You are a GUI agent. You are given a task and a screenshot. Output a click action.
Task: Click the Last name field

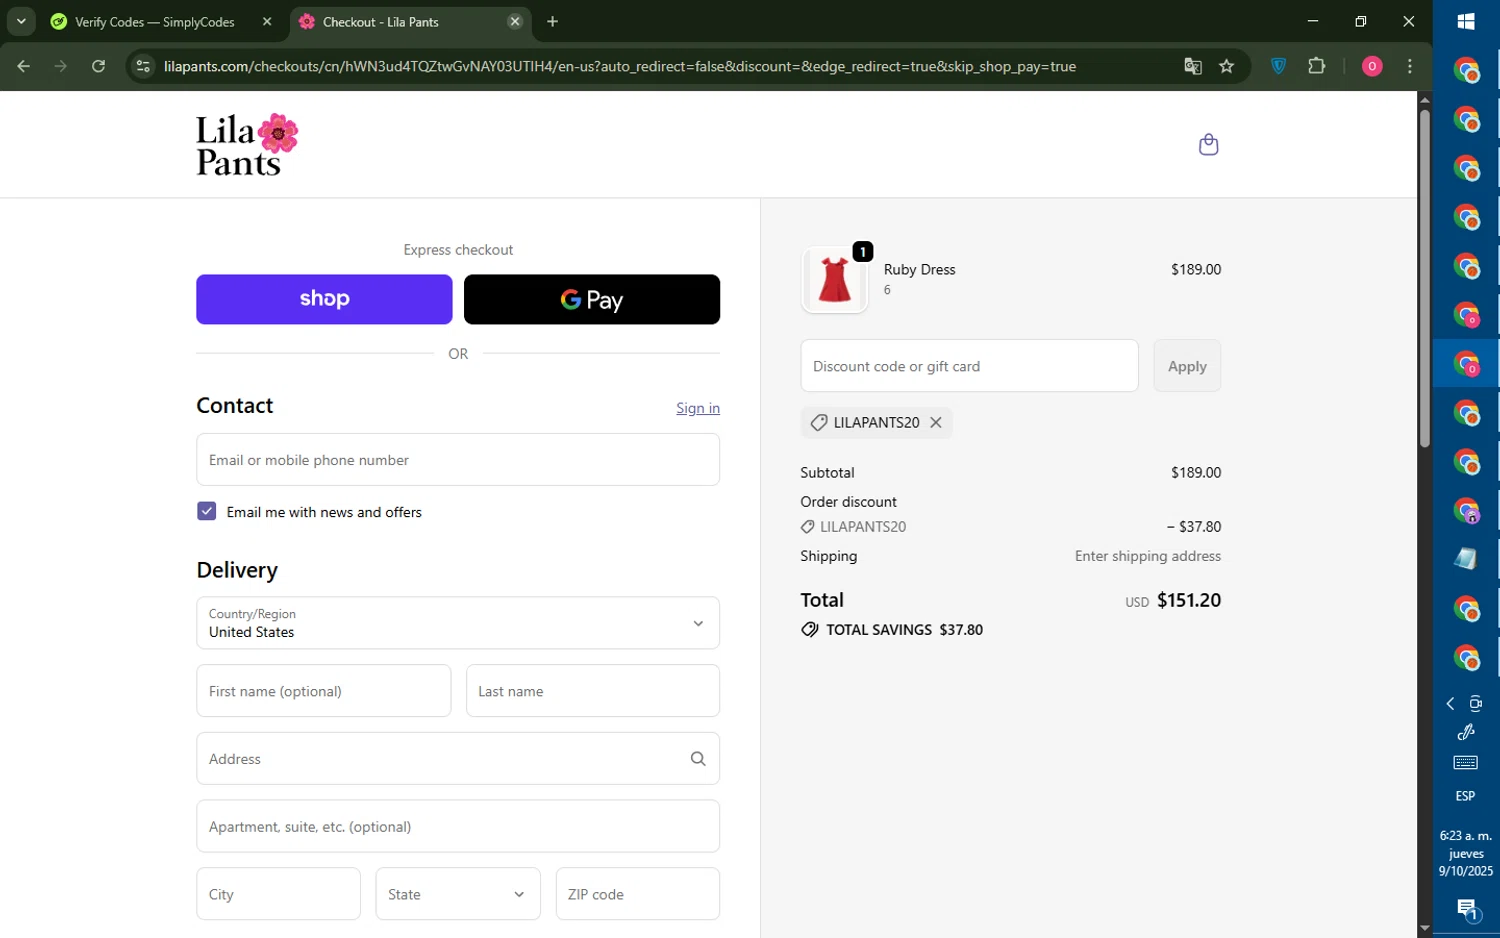point(593,691)
